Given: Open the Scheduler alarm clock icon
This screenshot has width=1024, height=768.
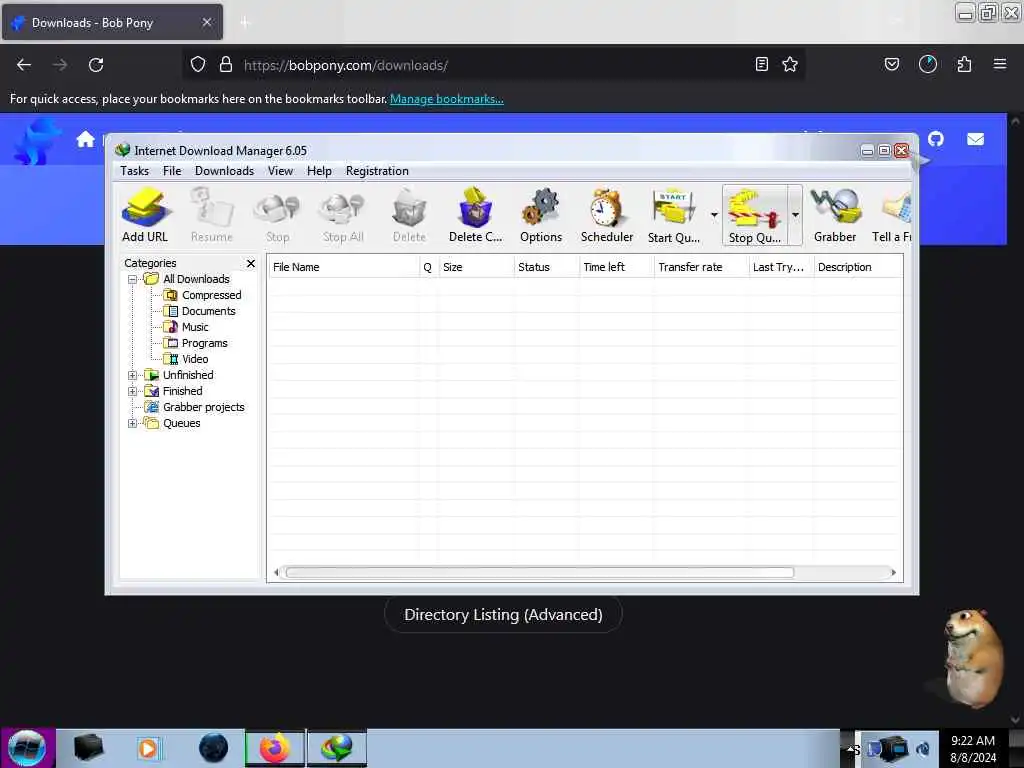Looking at the screenshot, I should coord(607,215).
